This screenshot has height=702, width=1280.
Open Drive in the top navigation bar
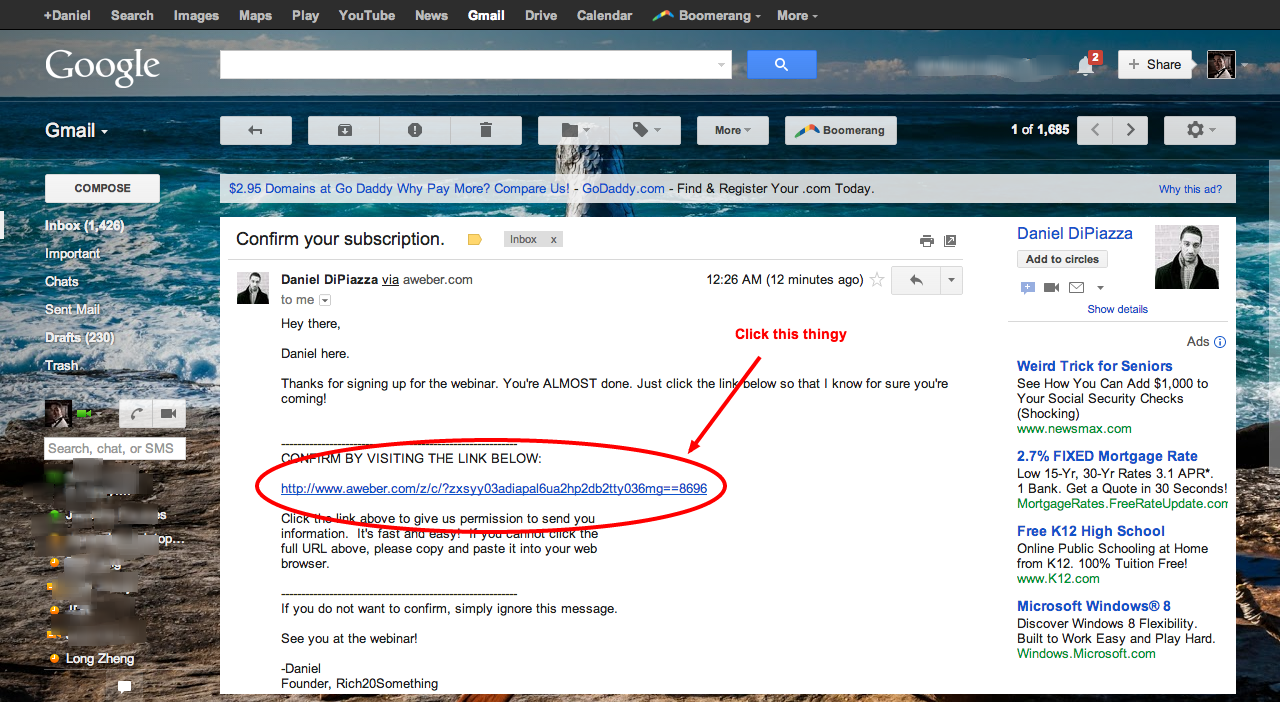point(541,15)
